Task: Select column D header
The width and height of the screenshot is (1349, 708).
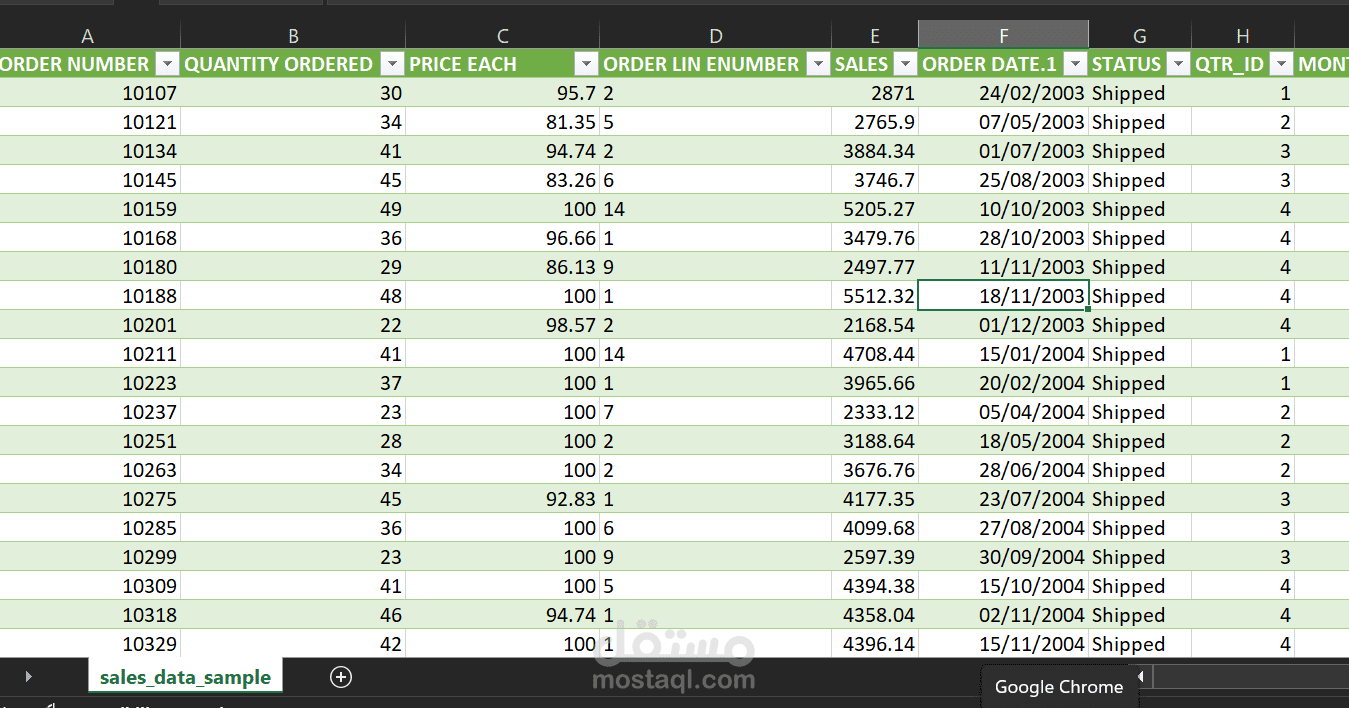Action: 715,36
